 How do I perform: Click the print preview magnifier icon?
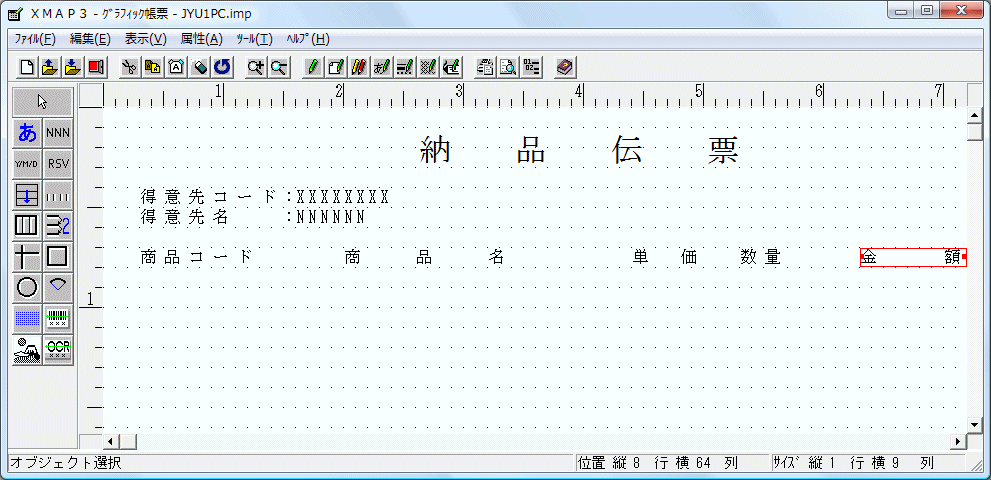coord(508,66)
